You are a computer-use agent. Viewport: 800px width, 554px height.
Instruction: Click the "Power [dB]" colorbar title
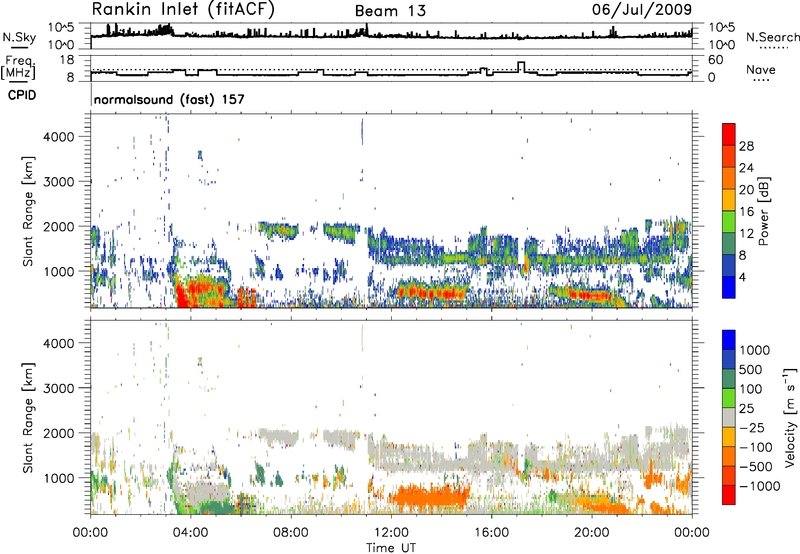764,211
